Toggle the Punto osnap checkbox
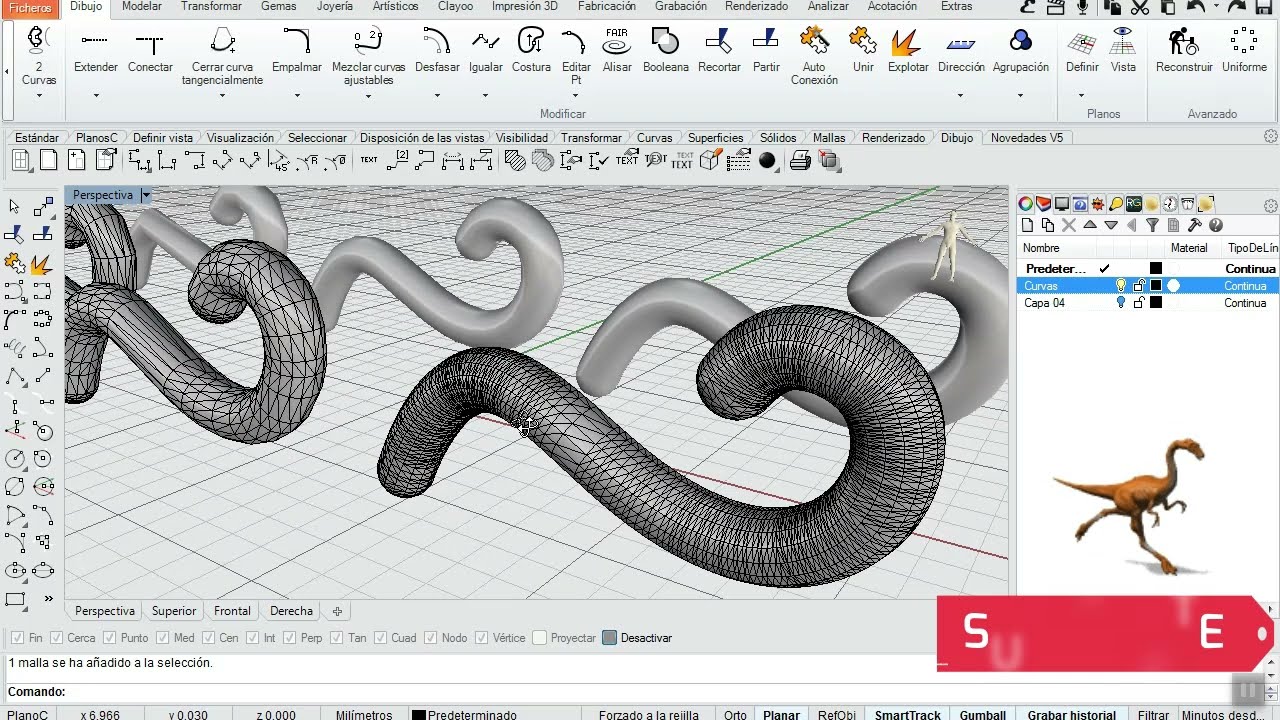 109,638
